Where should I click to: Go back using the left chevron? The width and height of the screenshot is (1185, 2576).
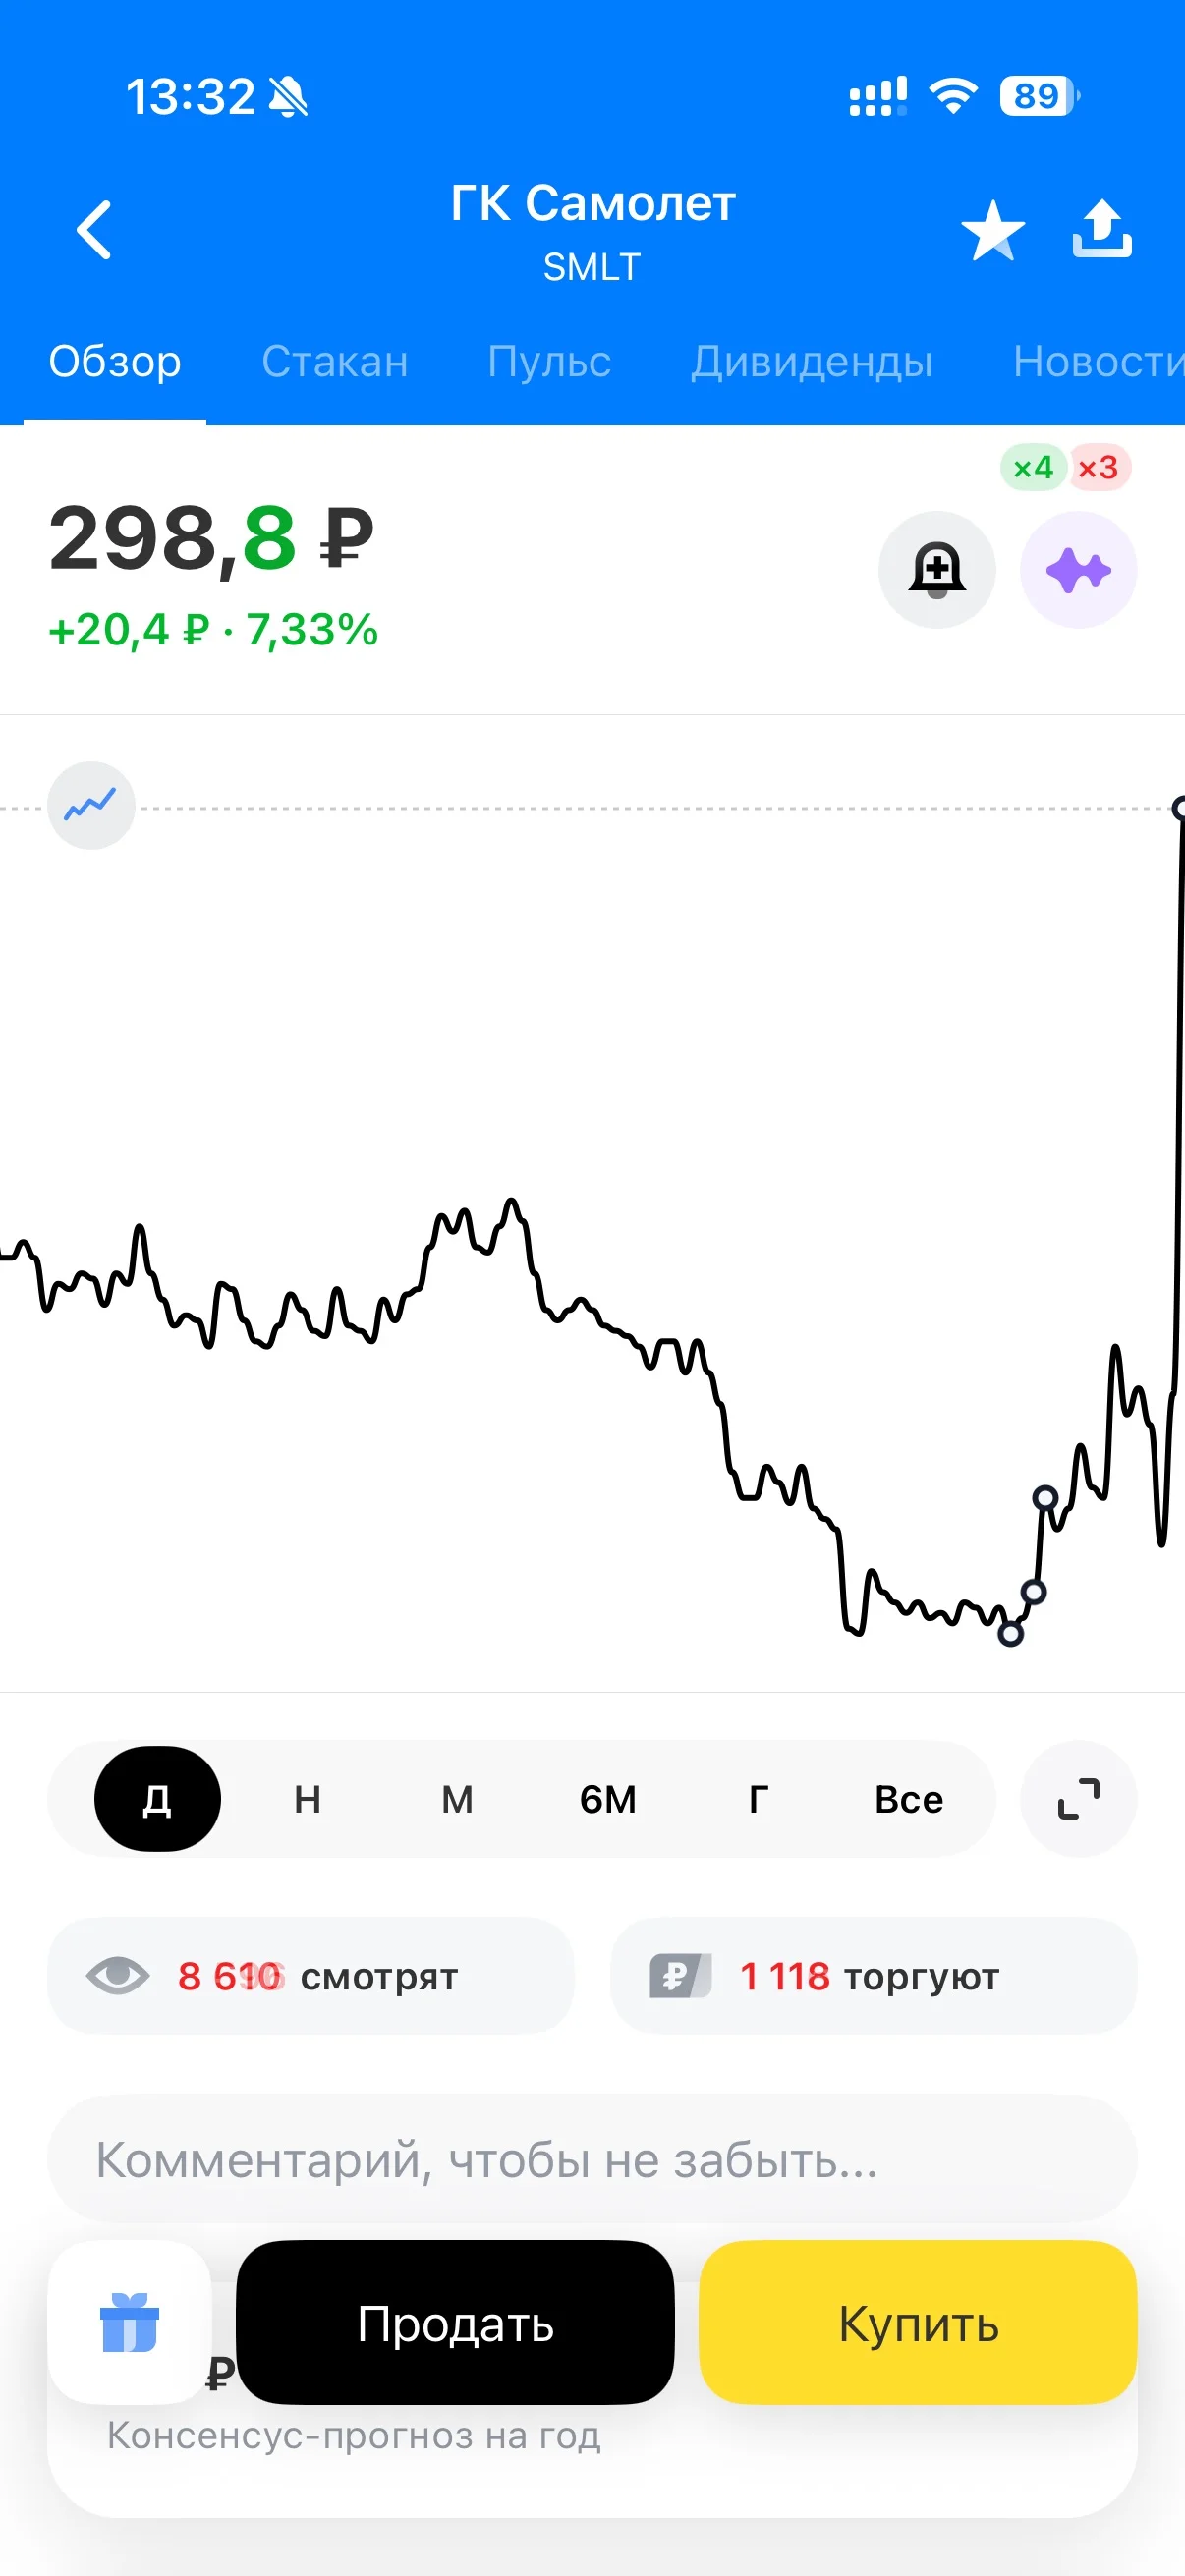pyautogui.click(x=94, y=230)
